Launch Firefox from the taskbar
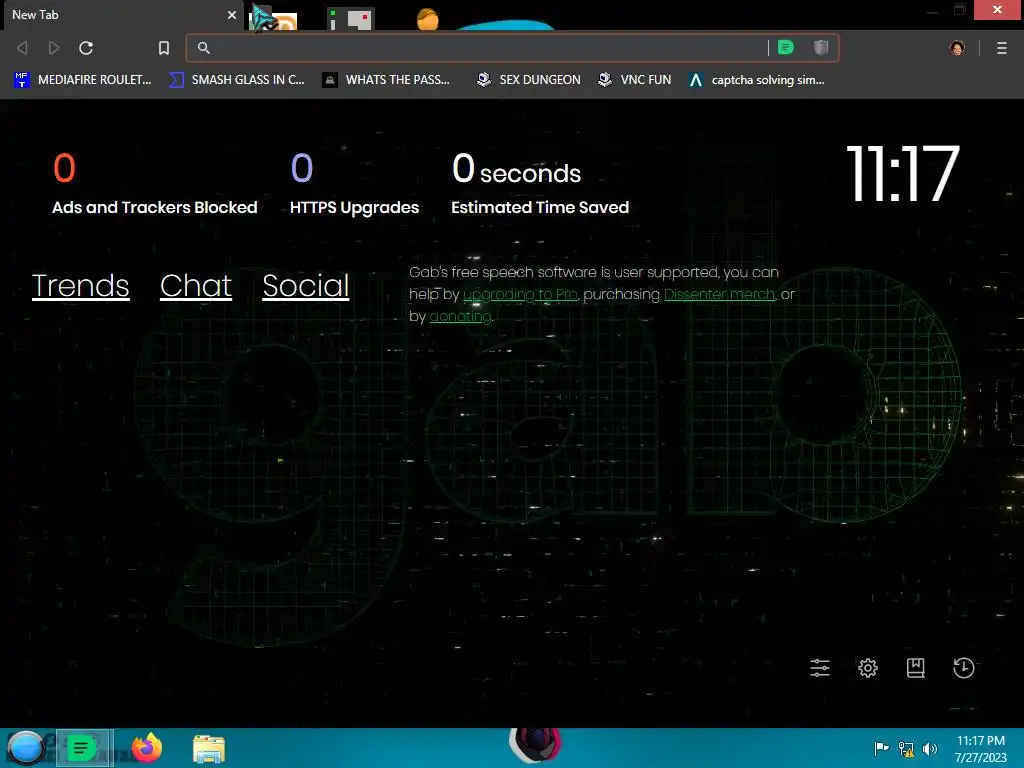This screenshot has height=768, width=1024. tap(147, 748)
